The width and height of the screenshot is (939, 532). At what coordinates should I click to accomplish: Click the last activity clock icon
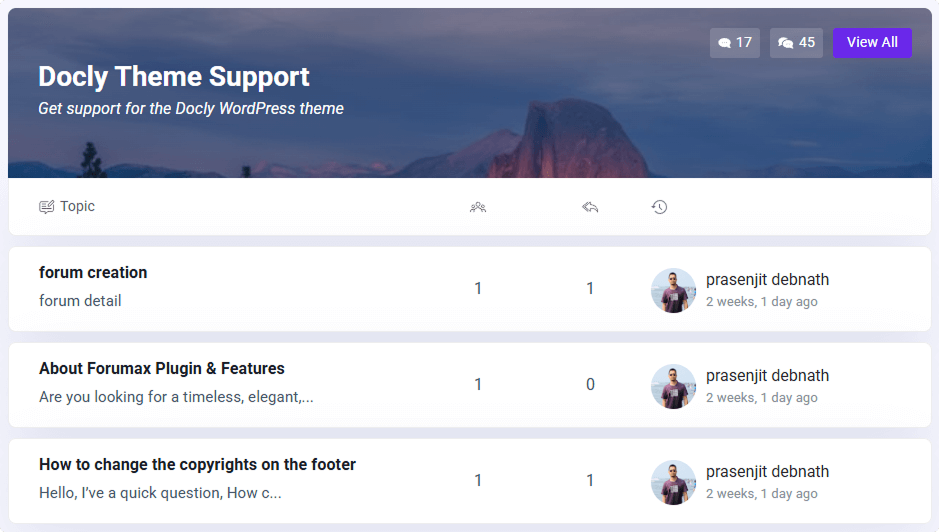[659, 207]
